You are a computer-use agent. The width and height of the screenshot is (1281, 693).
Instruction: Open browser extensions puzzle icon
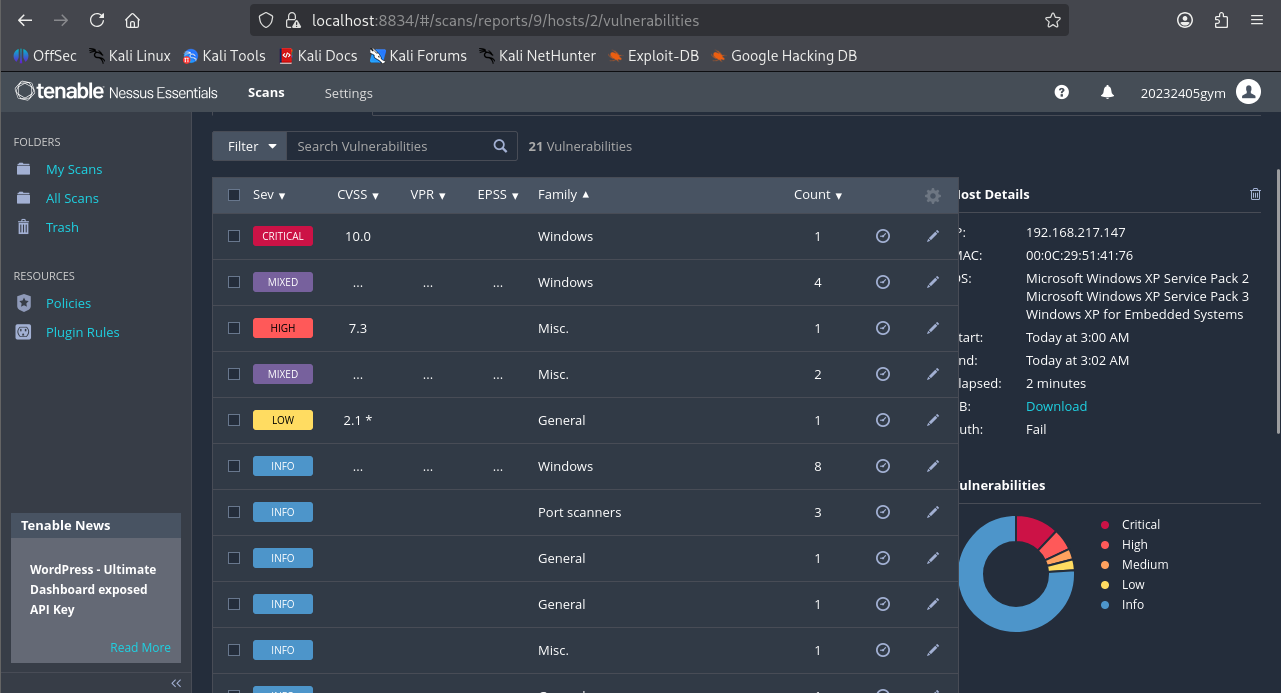pyautogui.click(x=1221, y=20)
